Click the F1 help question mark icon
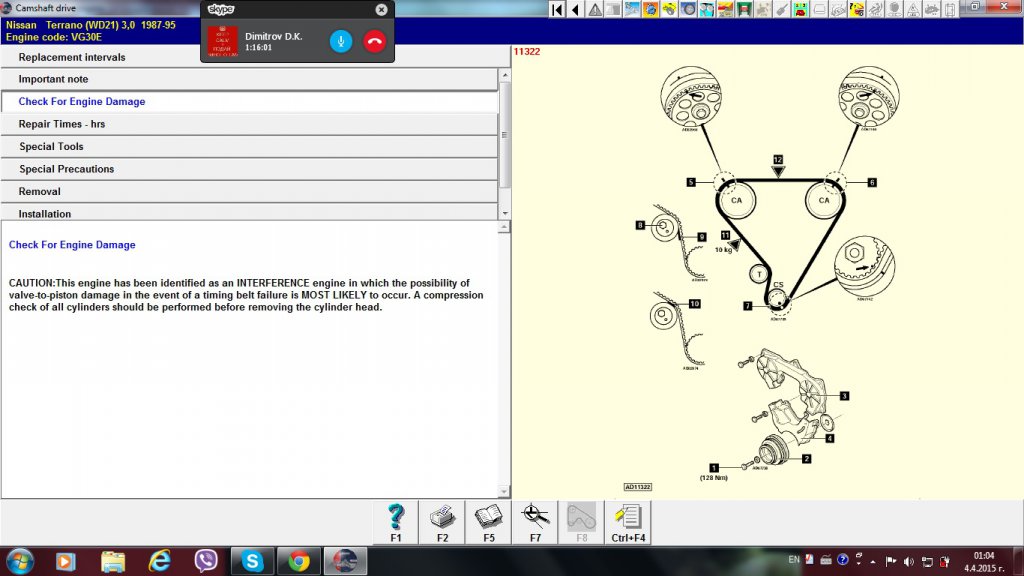This screenshot has height=576, width=1024. pos(396,522)
